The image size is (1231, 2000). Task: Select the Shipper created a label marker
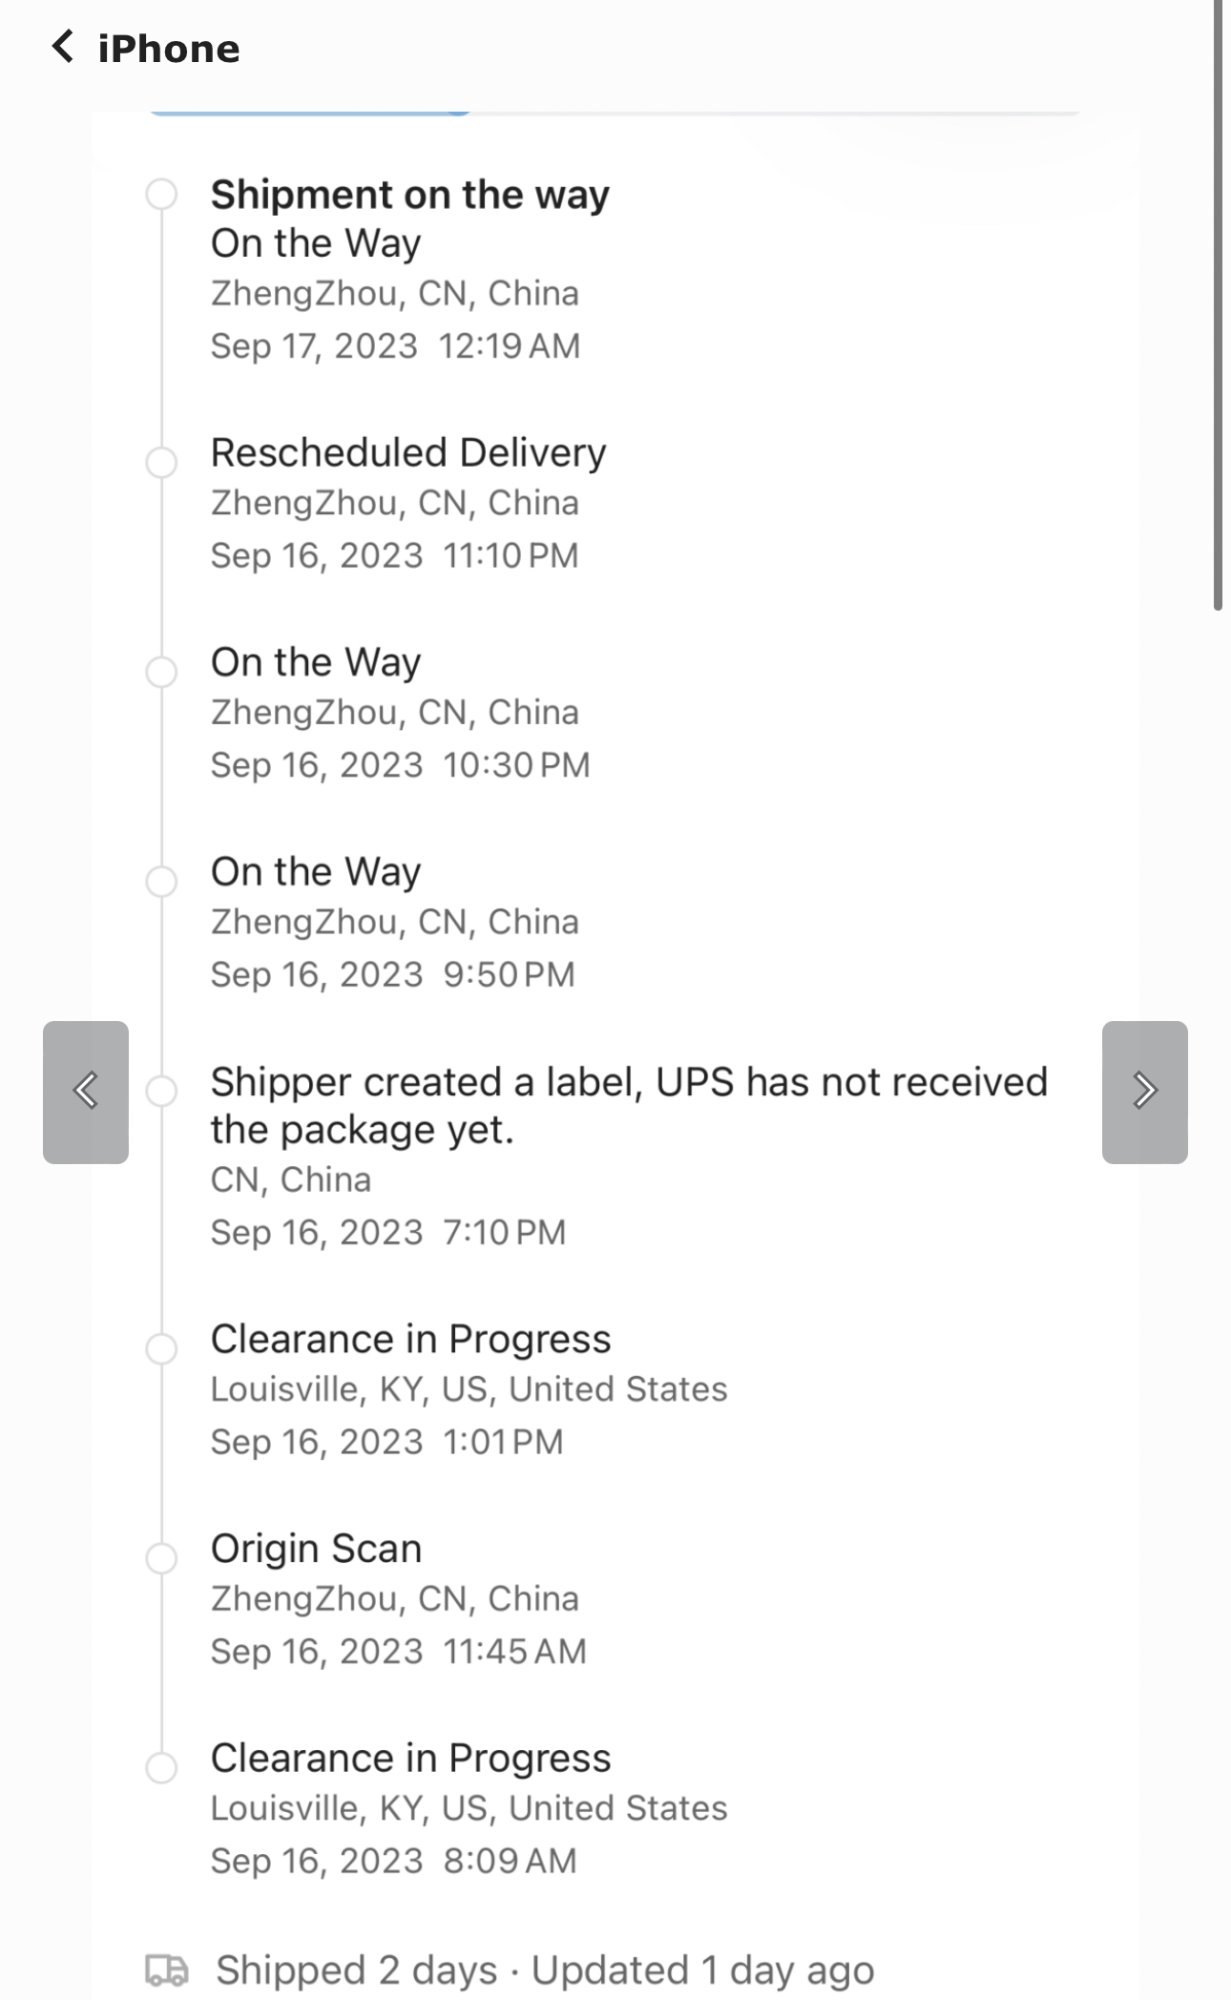(x=162, y=1090)
